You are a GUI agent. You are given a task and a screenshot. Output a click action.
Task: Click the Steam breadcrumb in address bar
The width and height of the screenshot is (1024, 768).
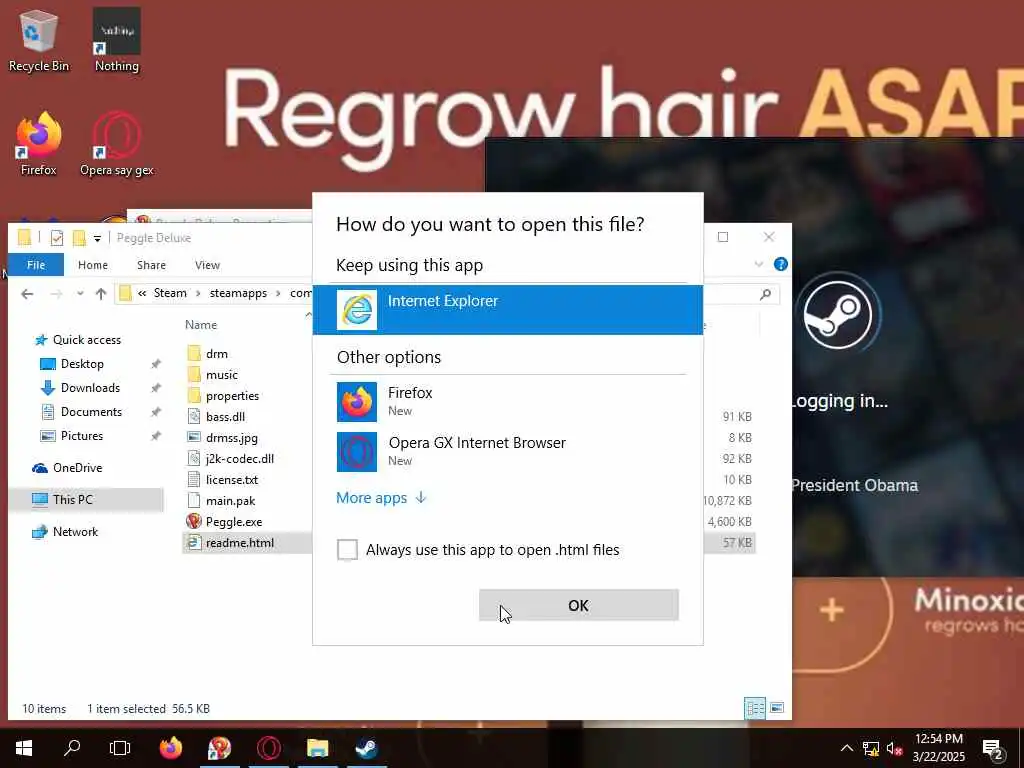[170, 293]
